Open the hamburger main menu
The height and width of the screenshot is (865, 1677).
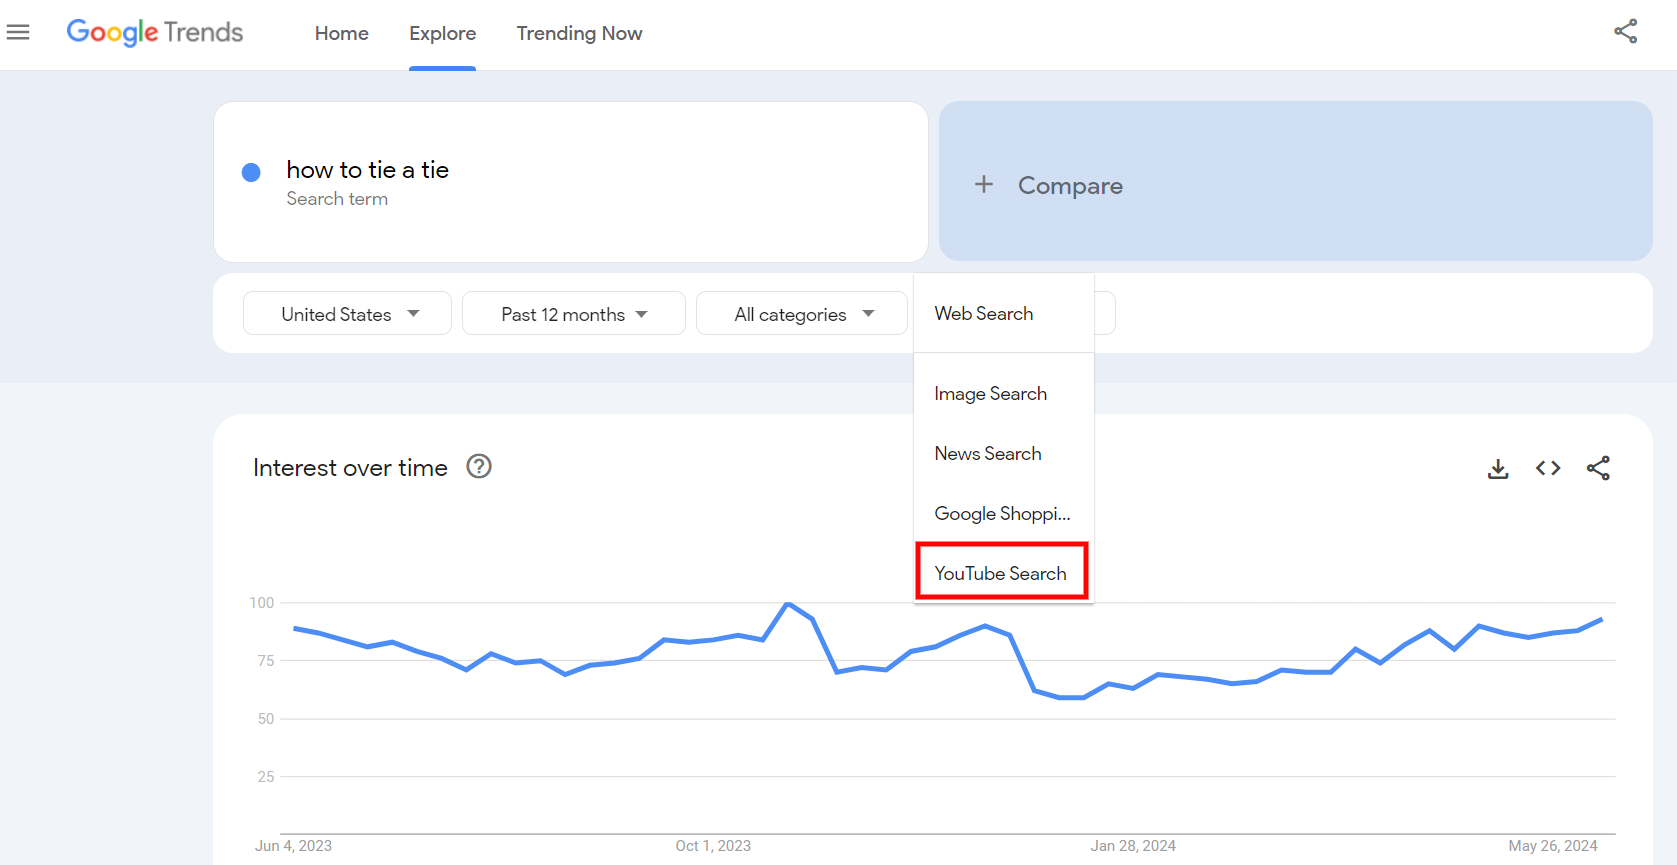(x=18, y=32)
